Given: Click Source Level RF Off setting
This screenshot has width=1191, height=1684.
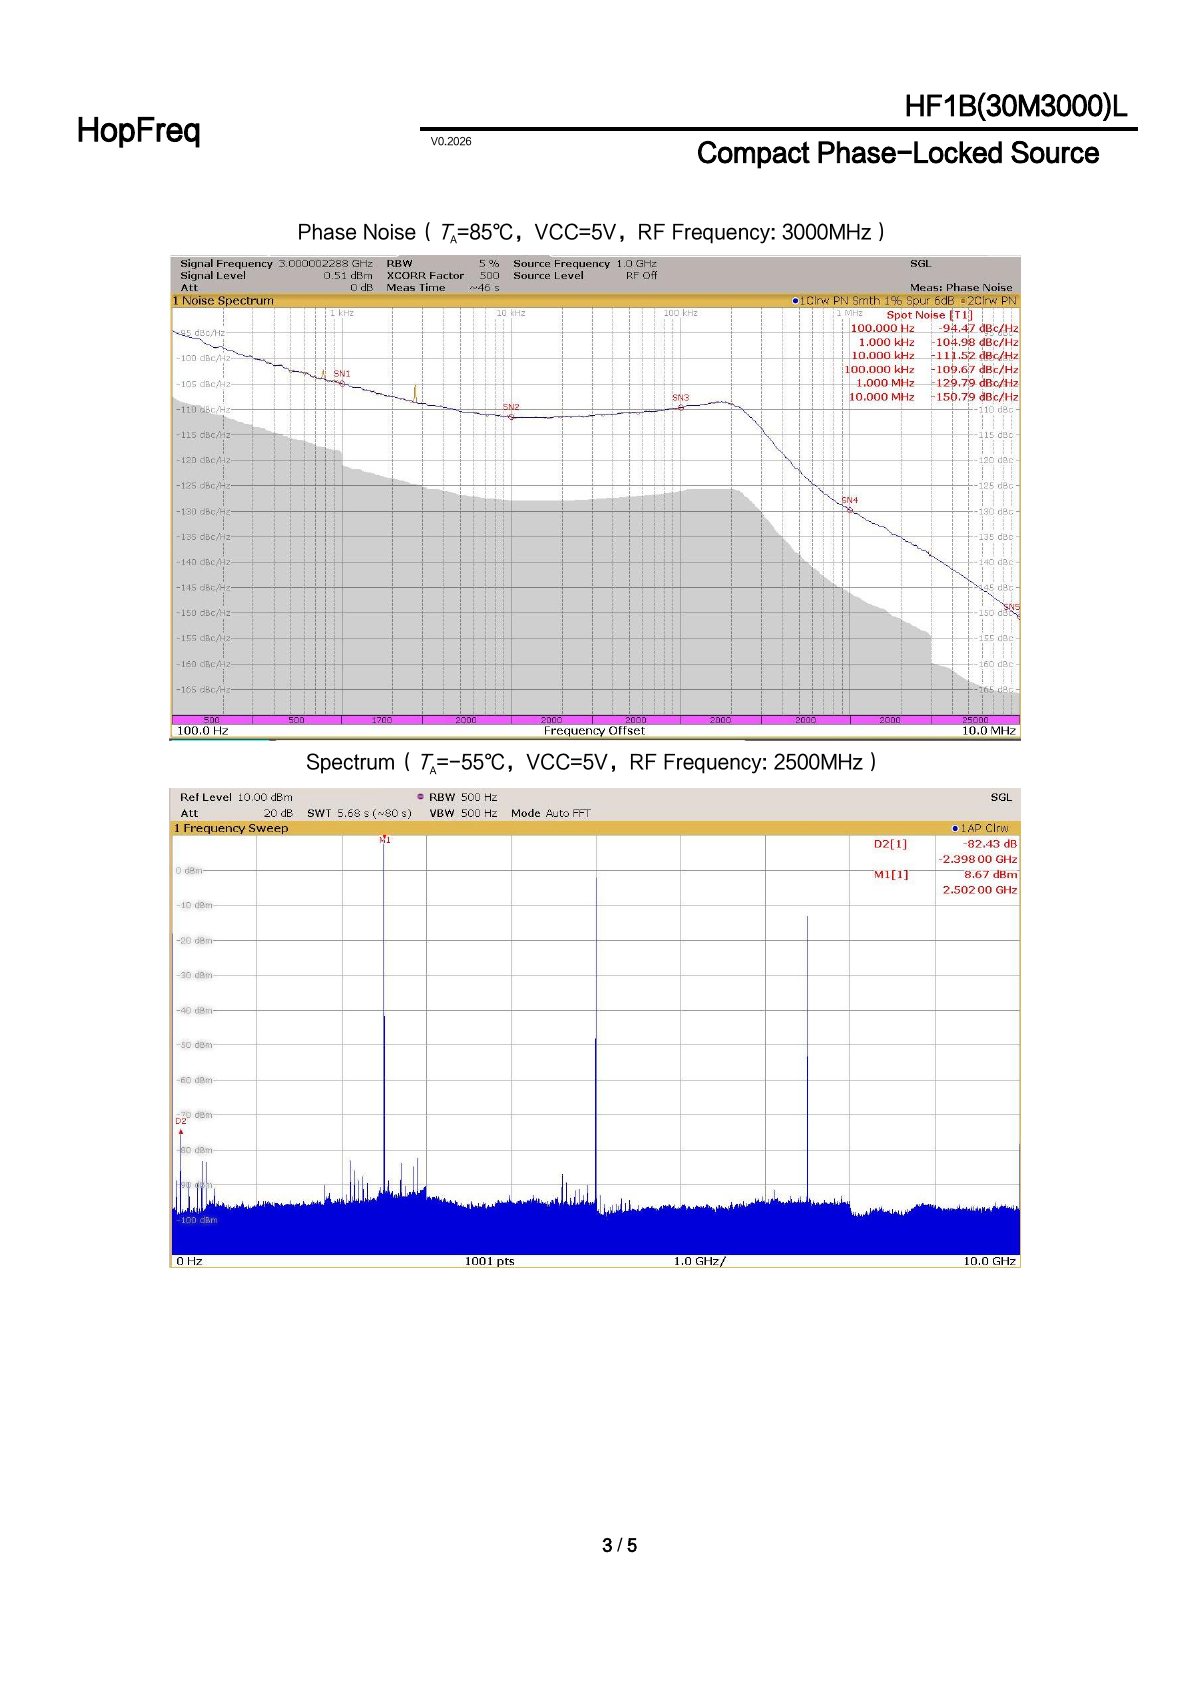Looking at the screenshot, I should click(x=585, y=276).
